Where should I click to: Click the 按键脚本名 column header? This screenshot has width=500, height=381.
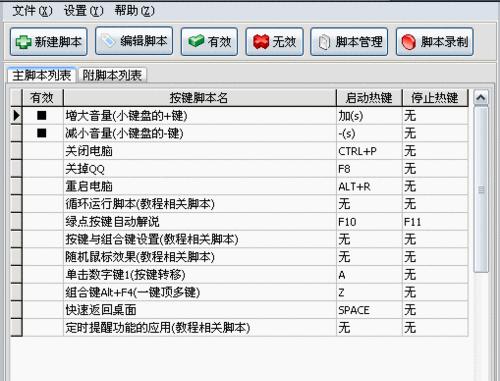coord(199,98)
